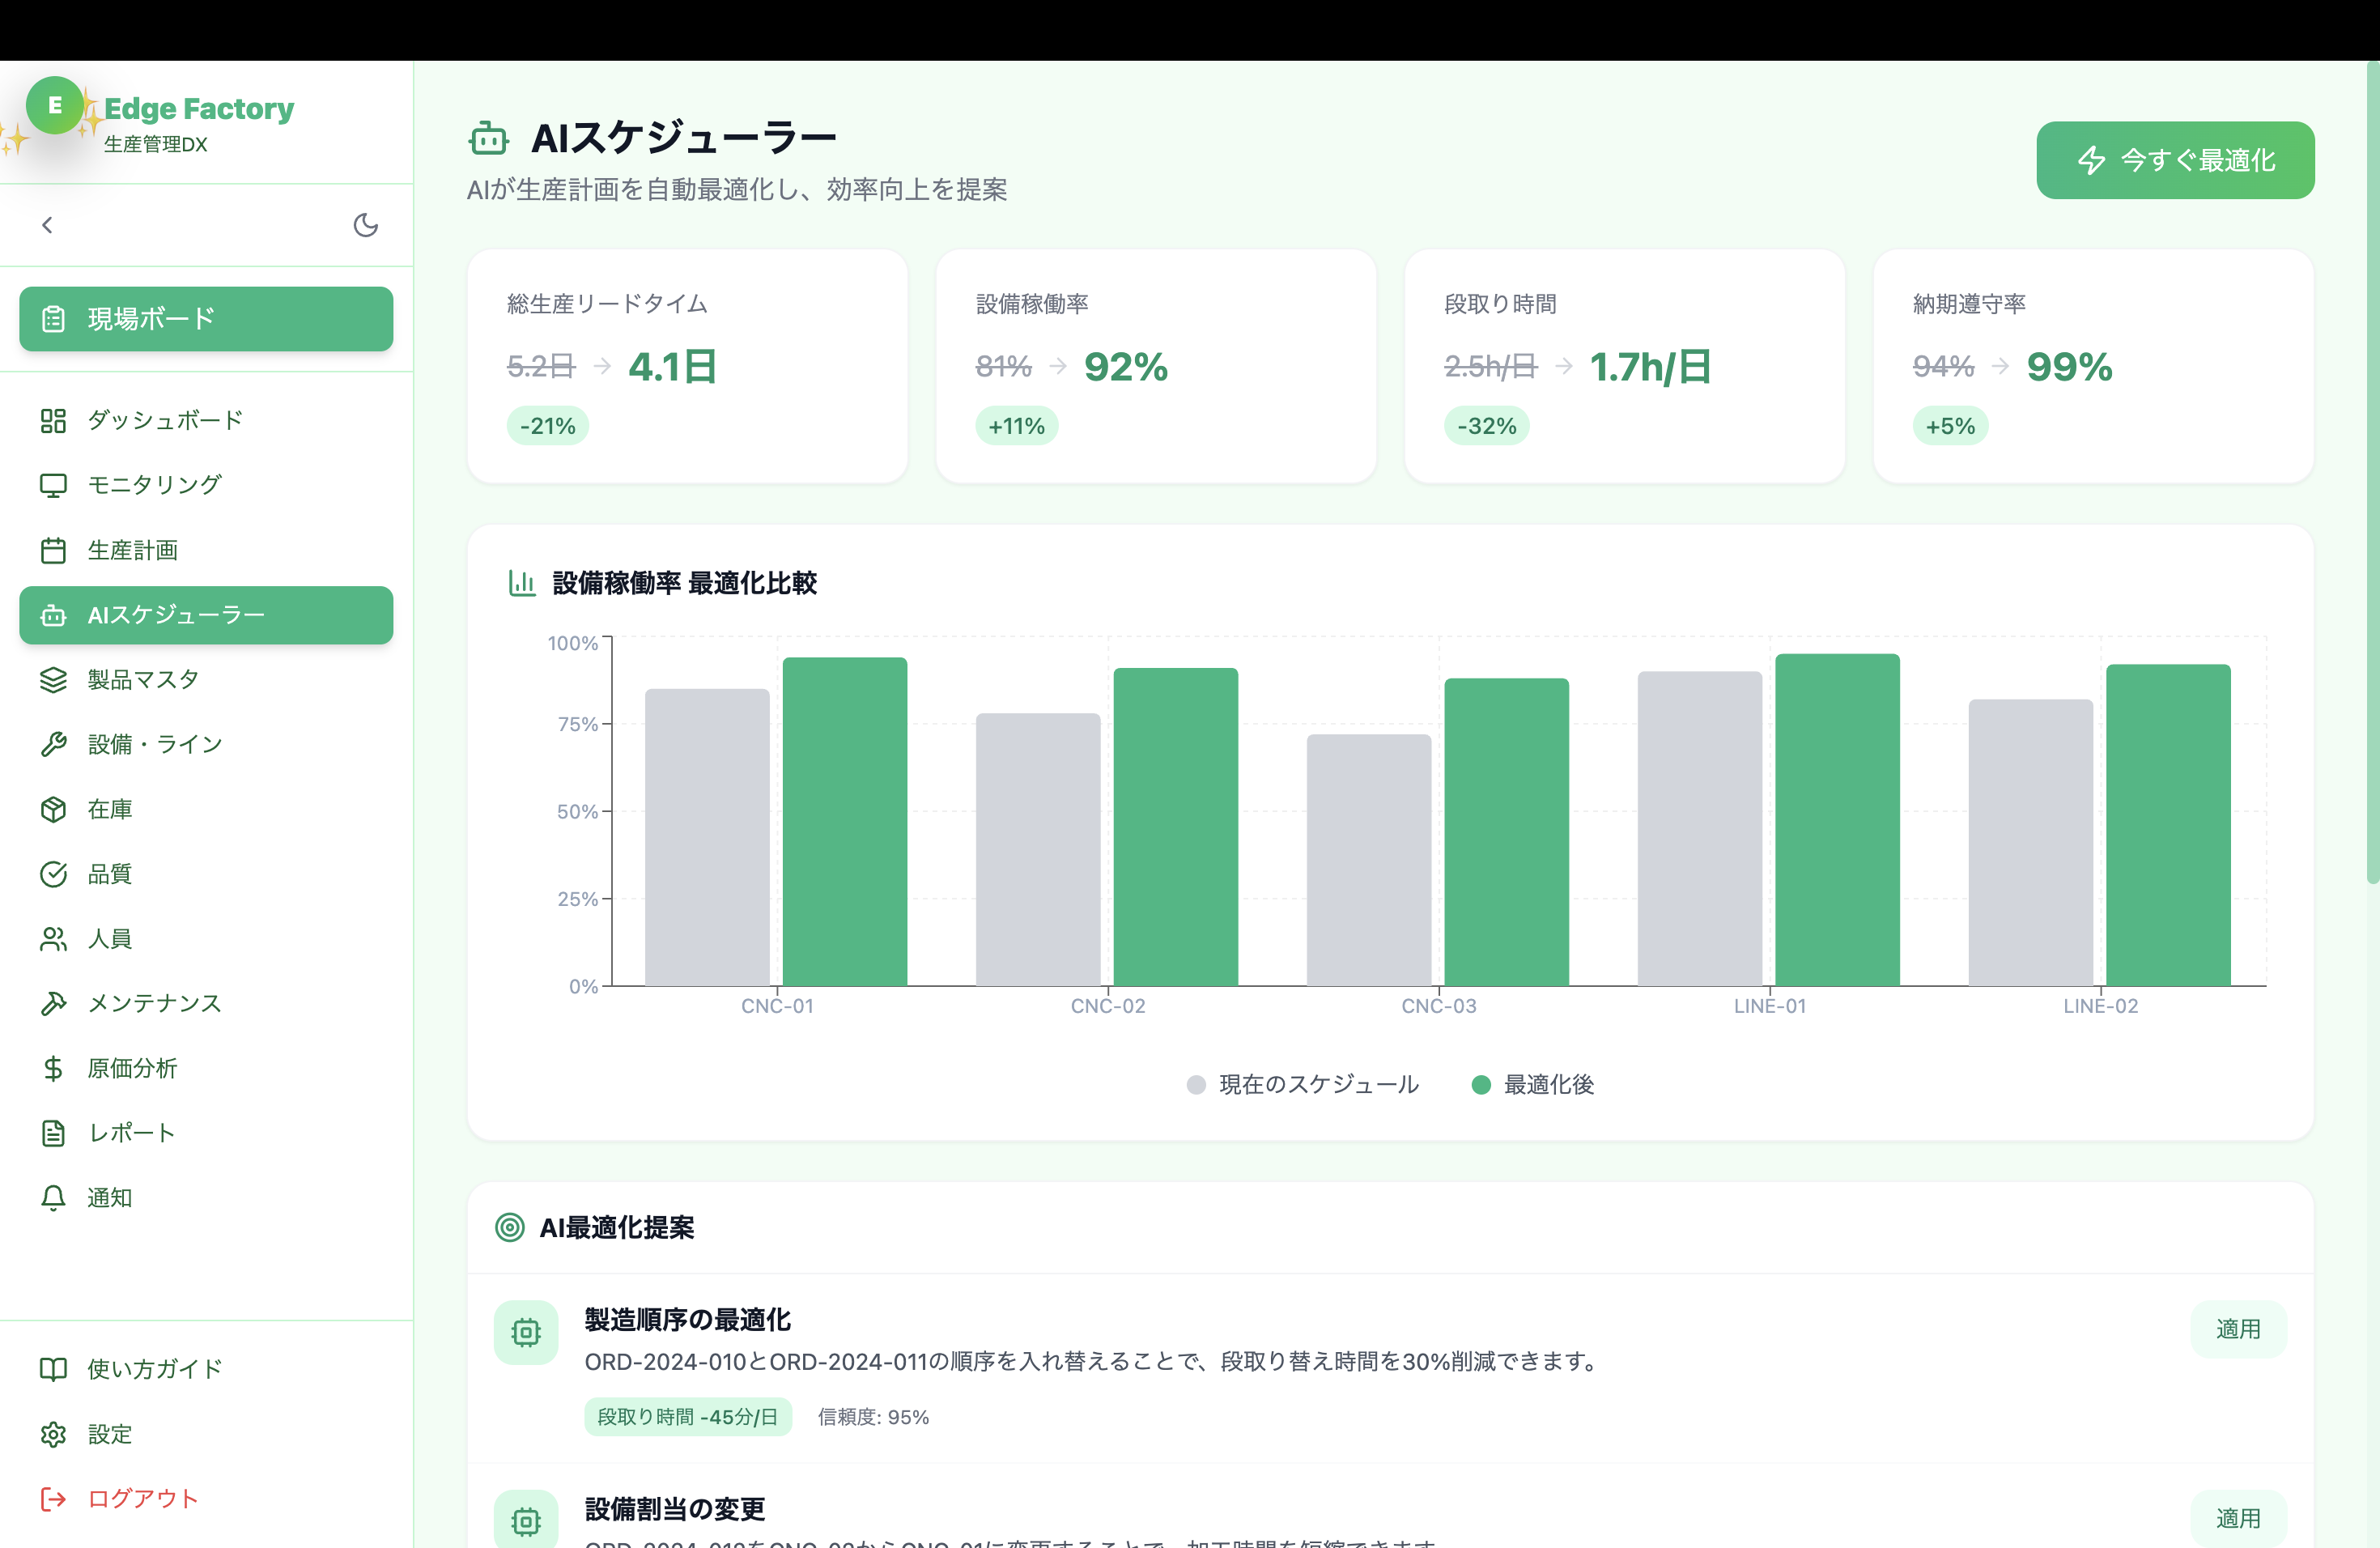Open 製品マスタ via its layers icon
Image resolution: width=2380 pixels, height=1548 pixels.
point(53,680)
